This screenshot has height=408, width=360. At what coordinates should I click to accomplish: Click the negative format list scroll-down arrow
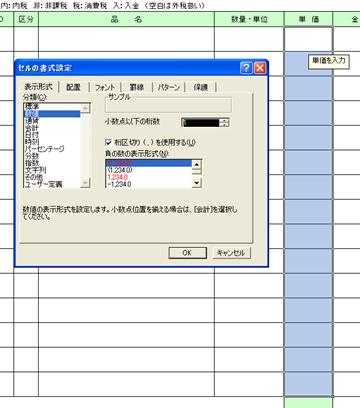(x=197, y=183)
